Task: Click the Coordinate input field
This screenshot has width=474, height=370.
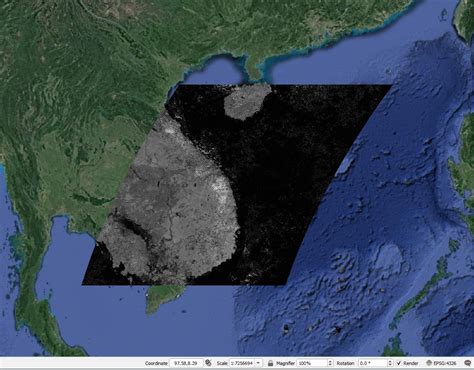Action: pos(186,363)
